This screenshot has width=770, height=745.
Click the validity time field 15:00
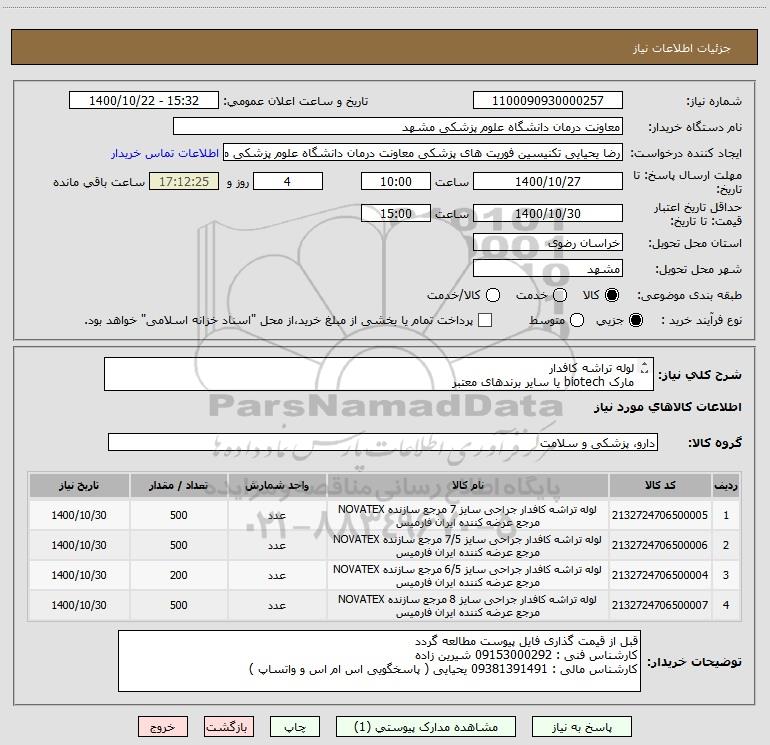point(396,213)
